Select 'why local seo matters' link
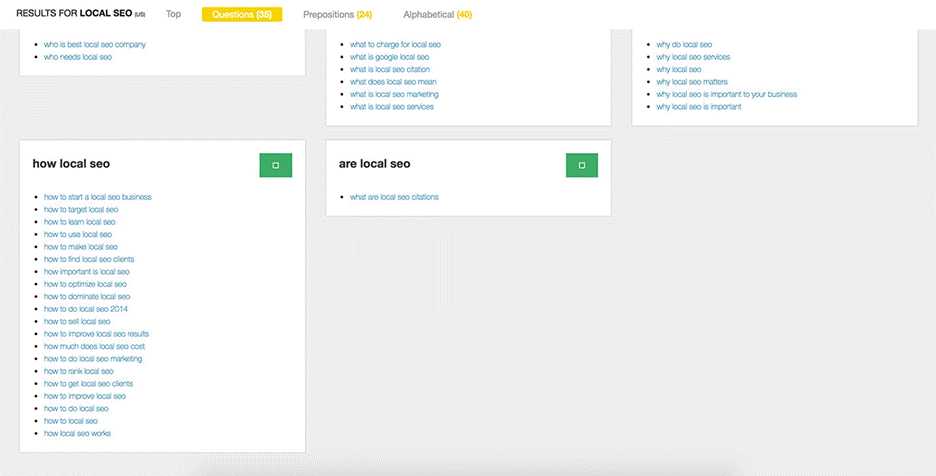This screenshot has height=476, width=936. tap(692, 82)
